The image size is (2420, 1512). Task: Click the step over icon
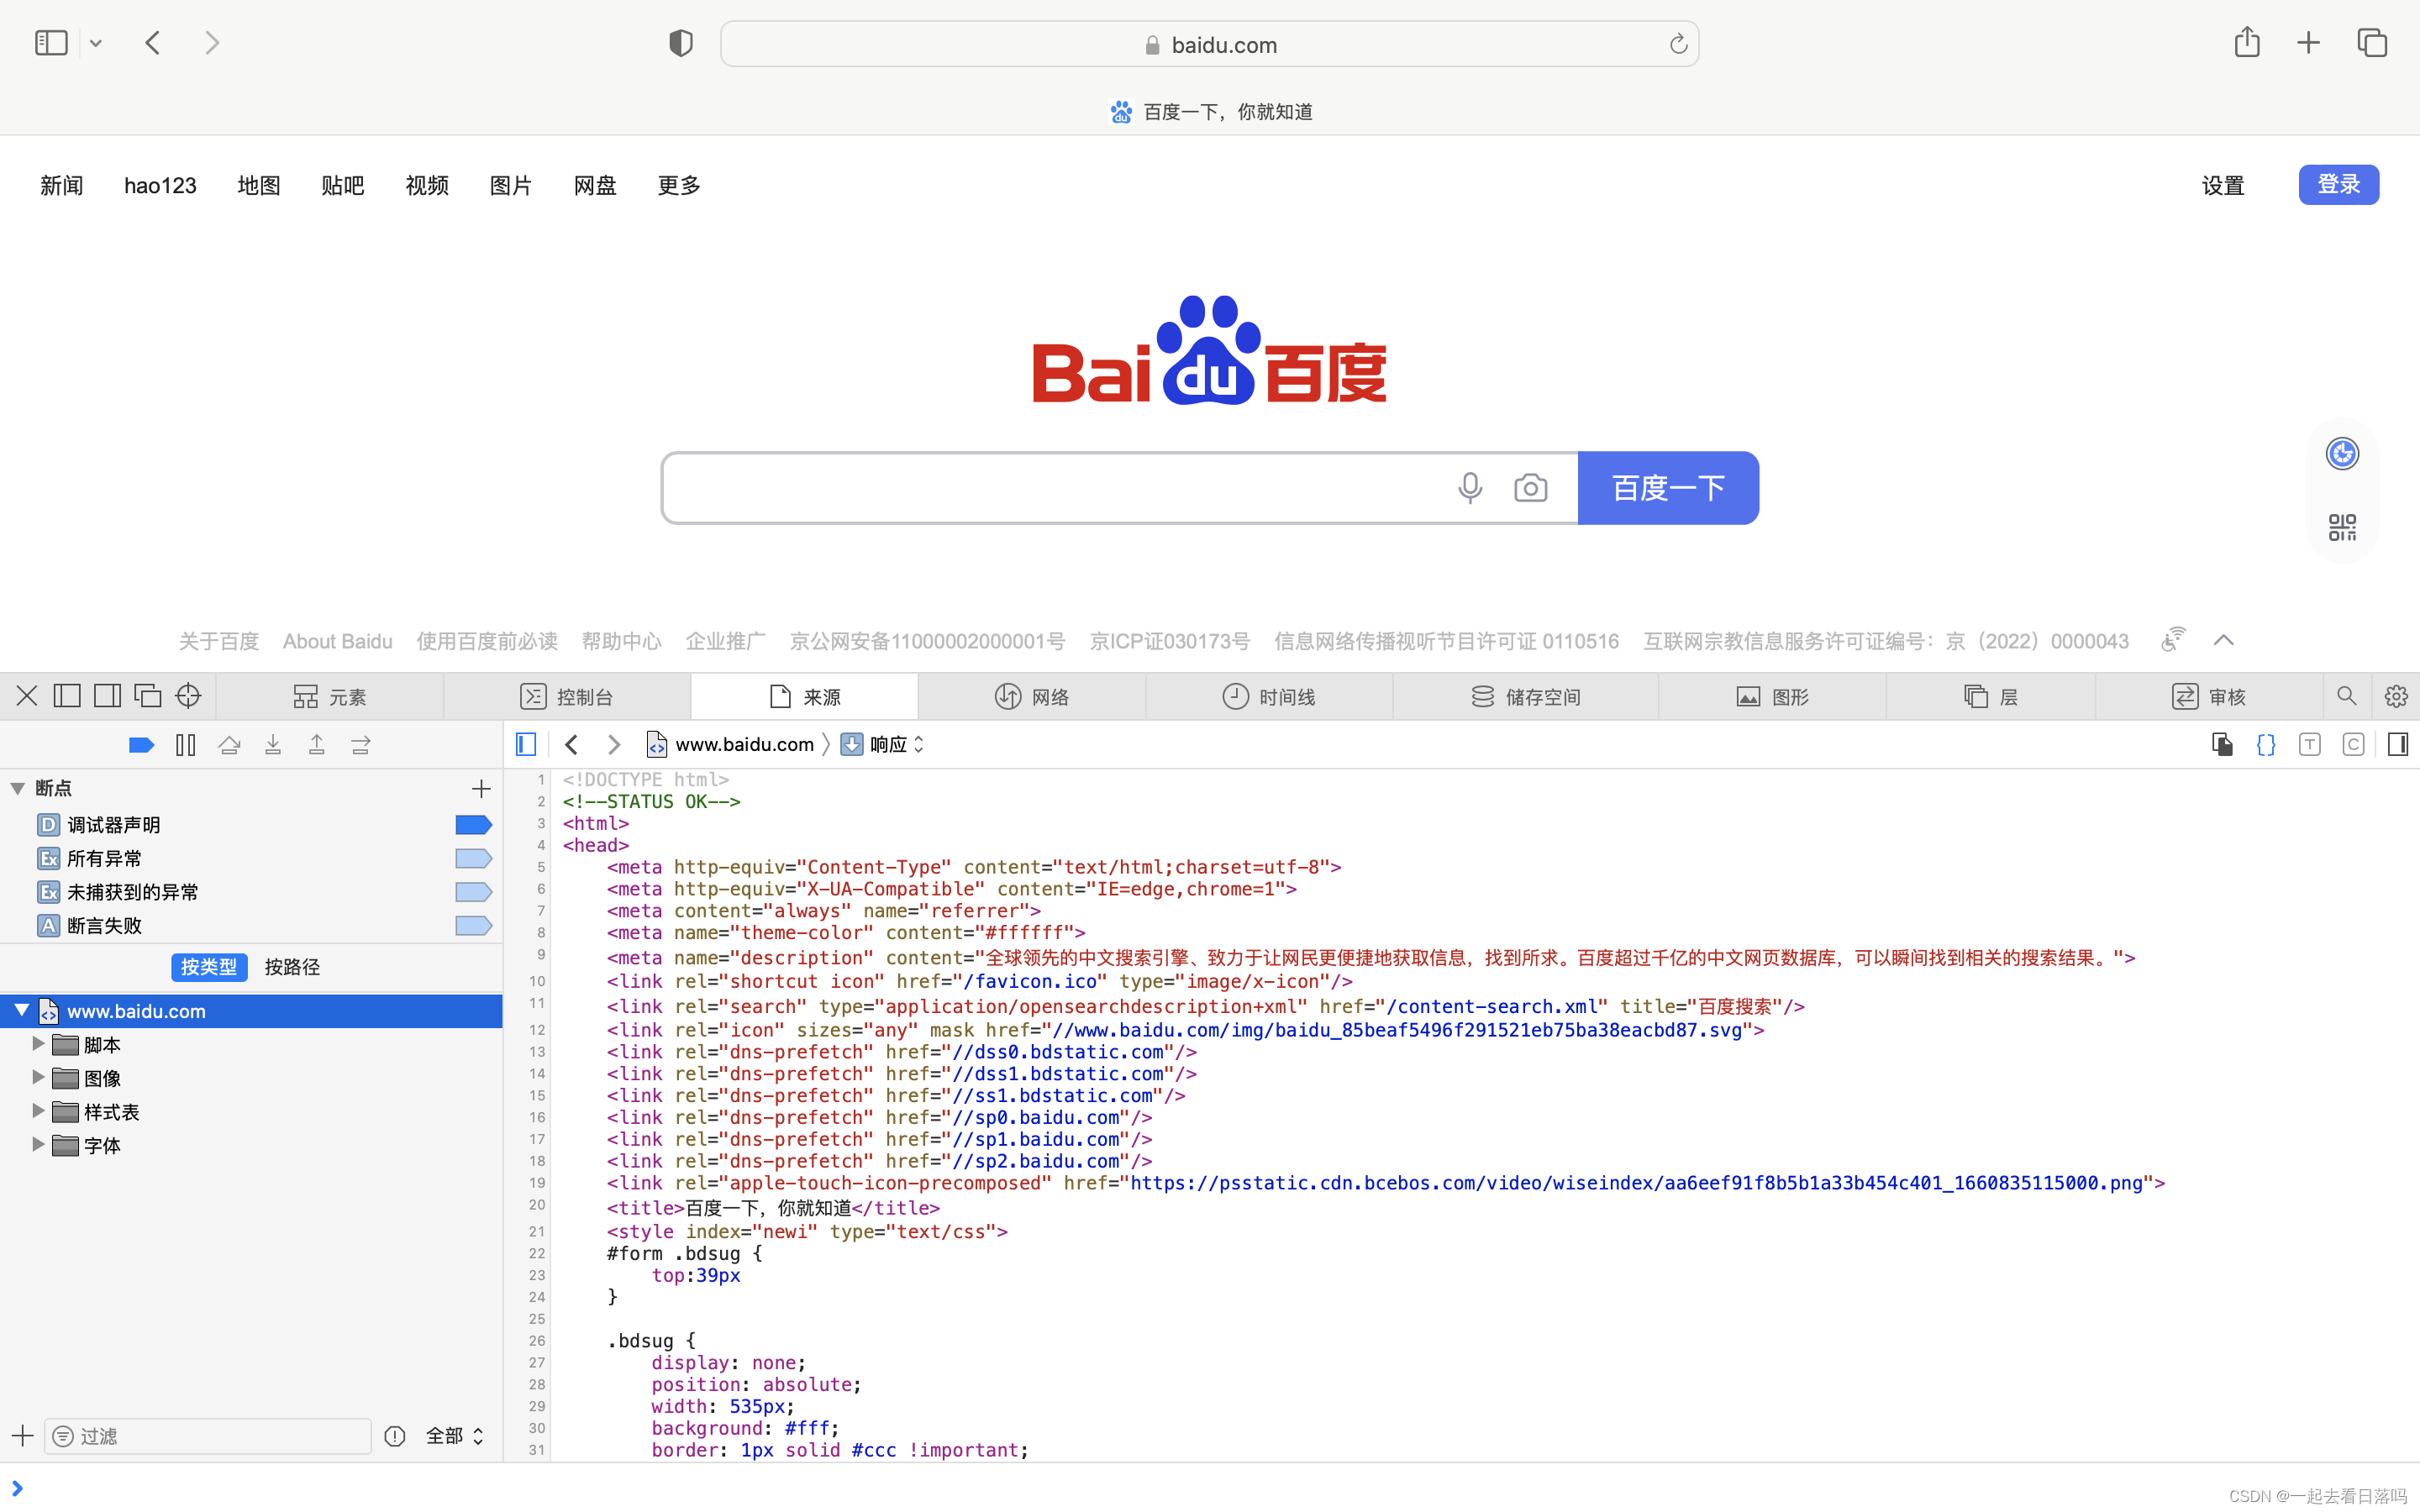[x=230, y=745]
